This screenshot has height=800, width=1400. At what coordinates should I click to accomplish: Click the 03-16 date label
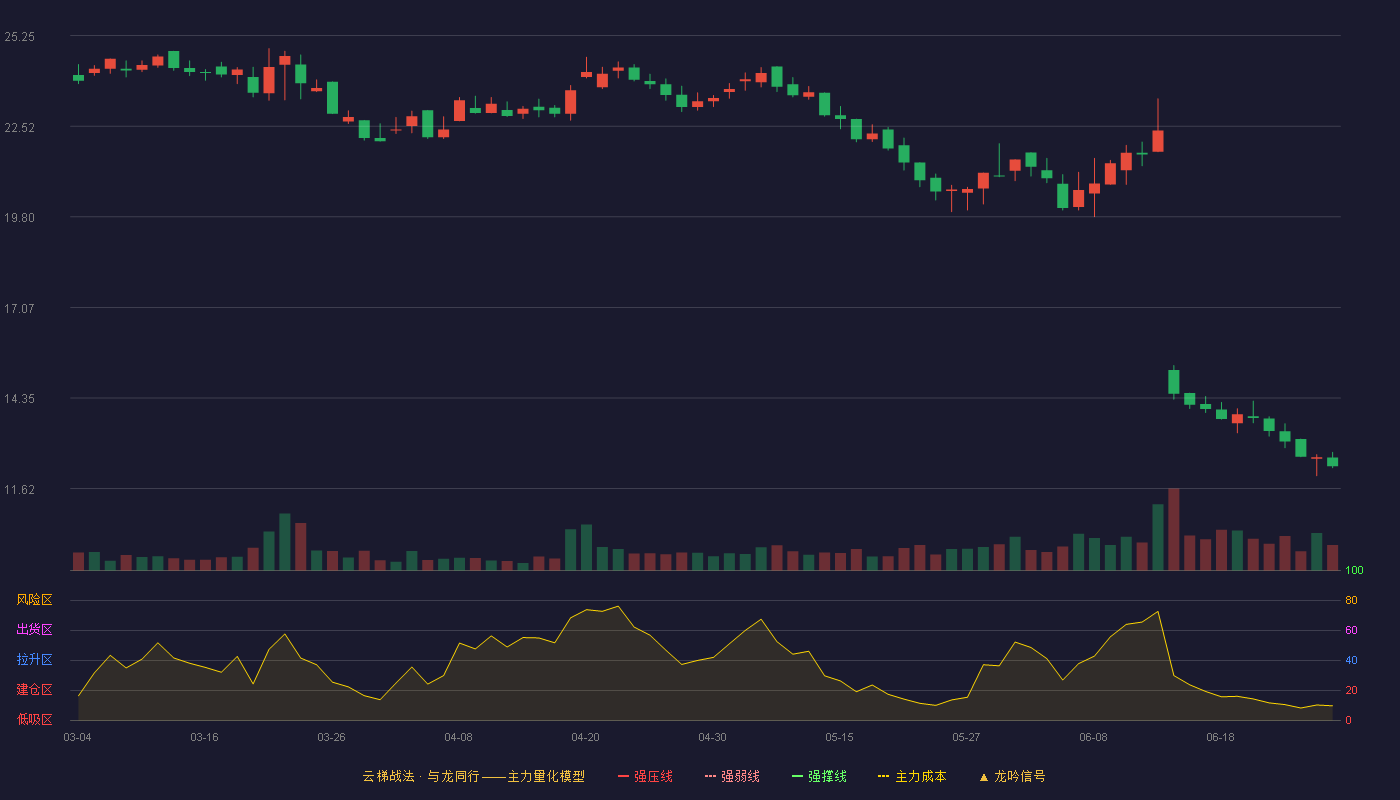click(204, 737)
